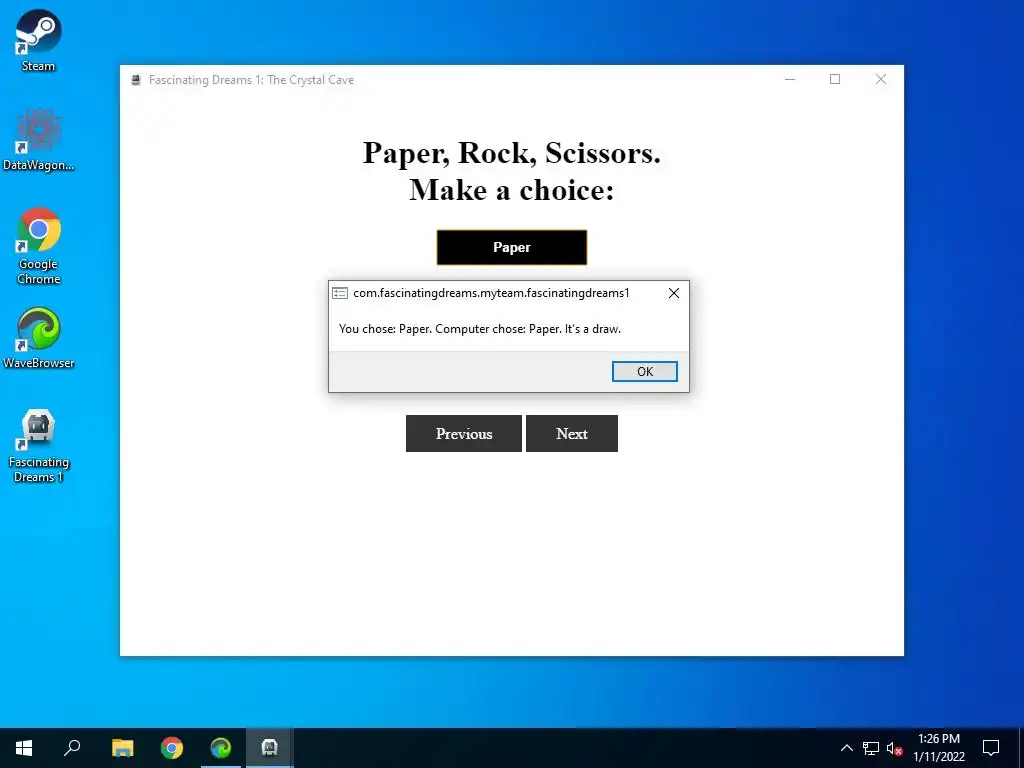Show hidden system tray icons
This screenshot has height=768, width=1024.
pyautogui.click(x=846, y=748)
